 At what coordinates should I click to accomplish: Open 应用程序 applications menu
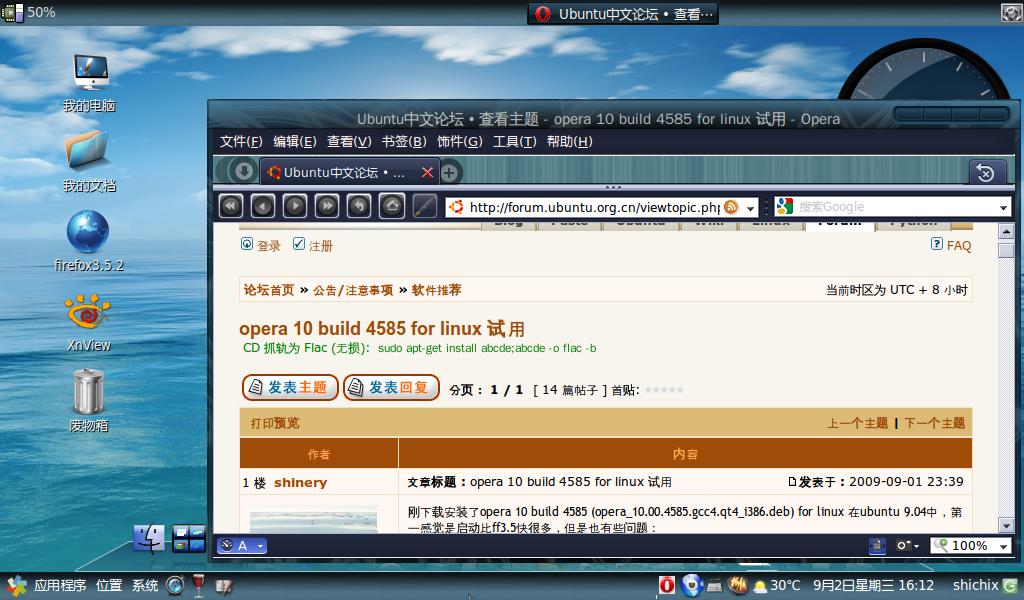pyautogui.click(x=60, y=585)
